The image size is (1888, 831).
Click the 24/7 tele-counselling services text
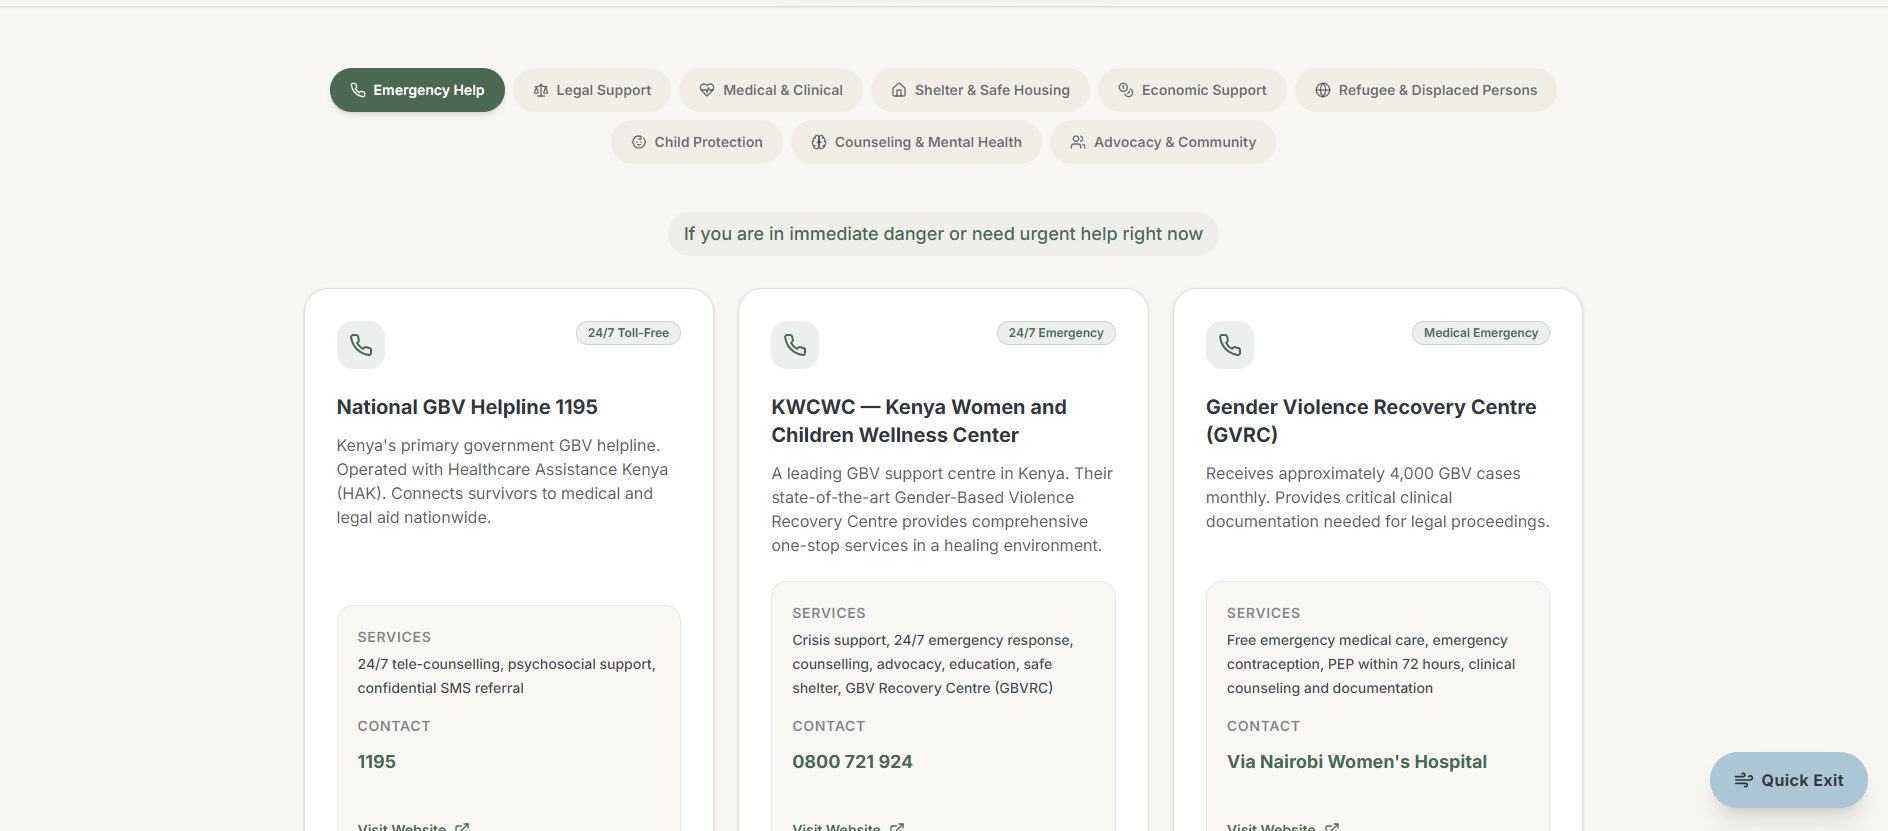point(507,676)
